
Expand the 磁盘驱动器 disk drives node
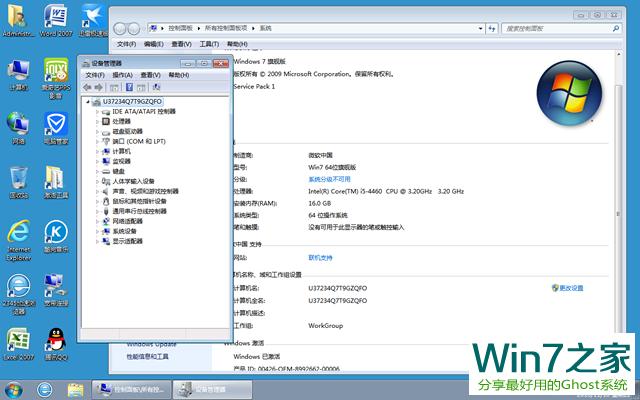pyautogui.click(x=97, y=131)
